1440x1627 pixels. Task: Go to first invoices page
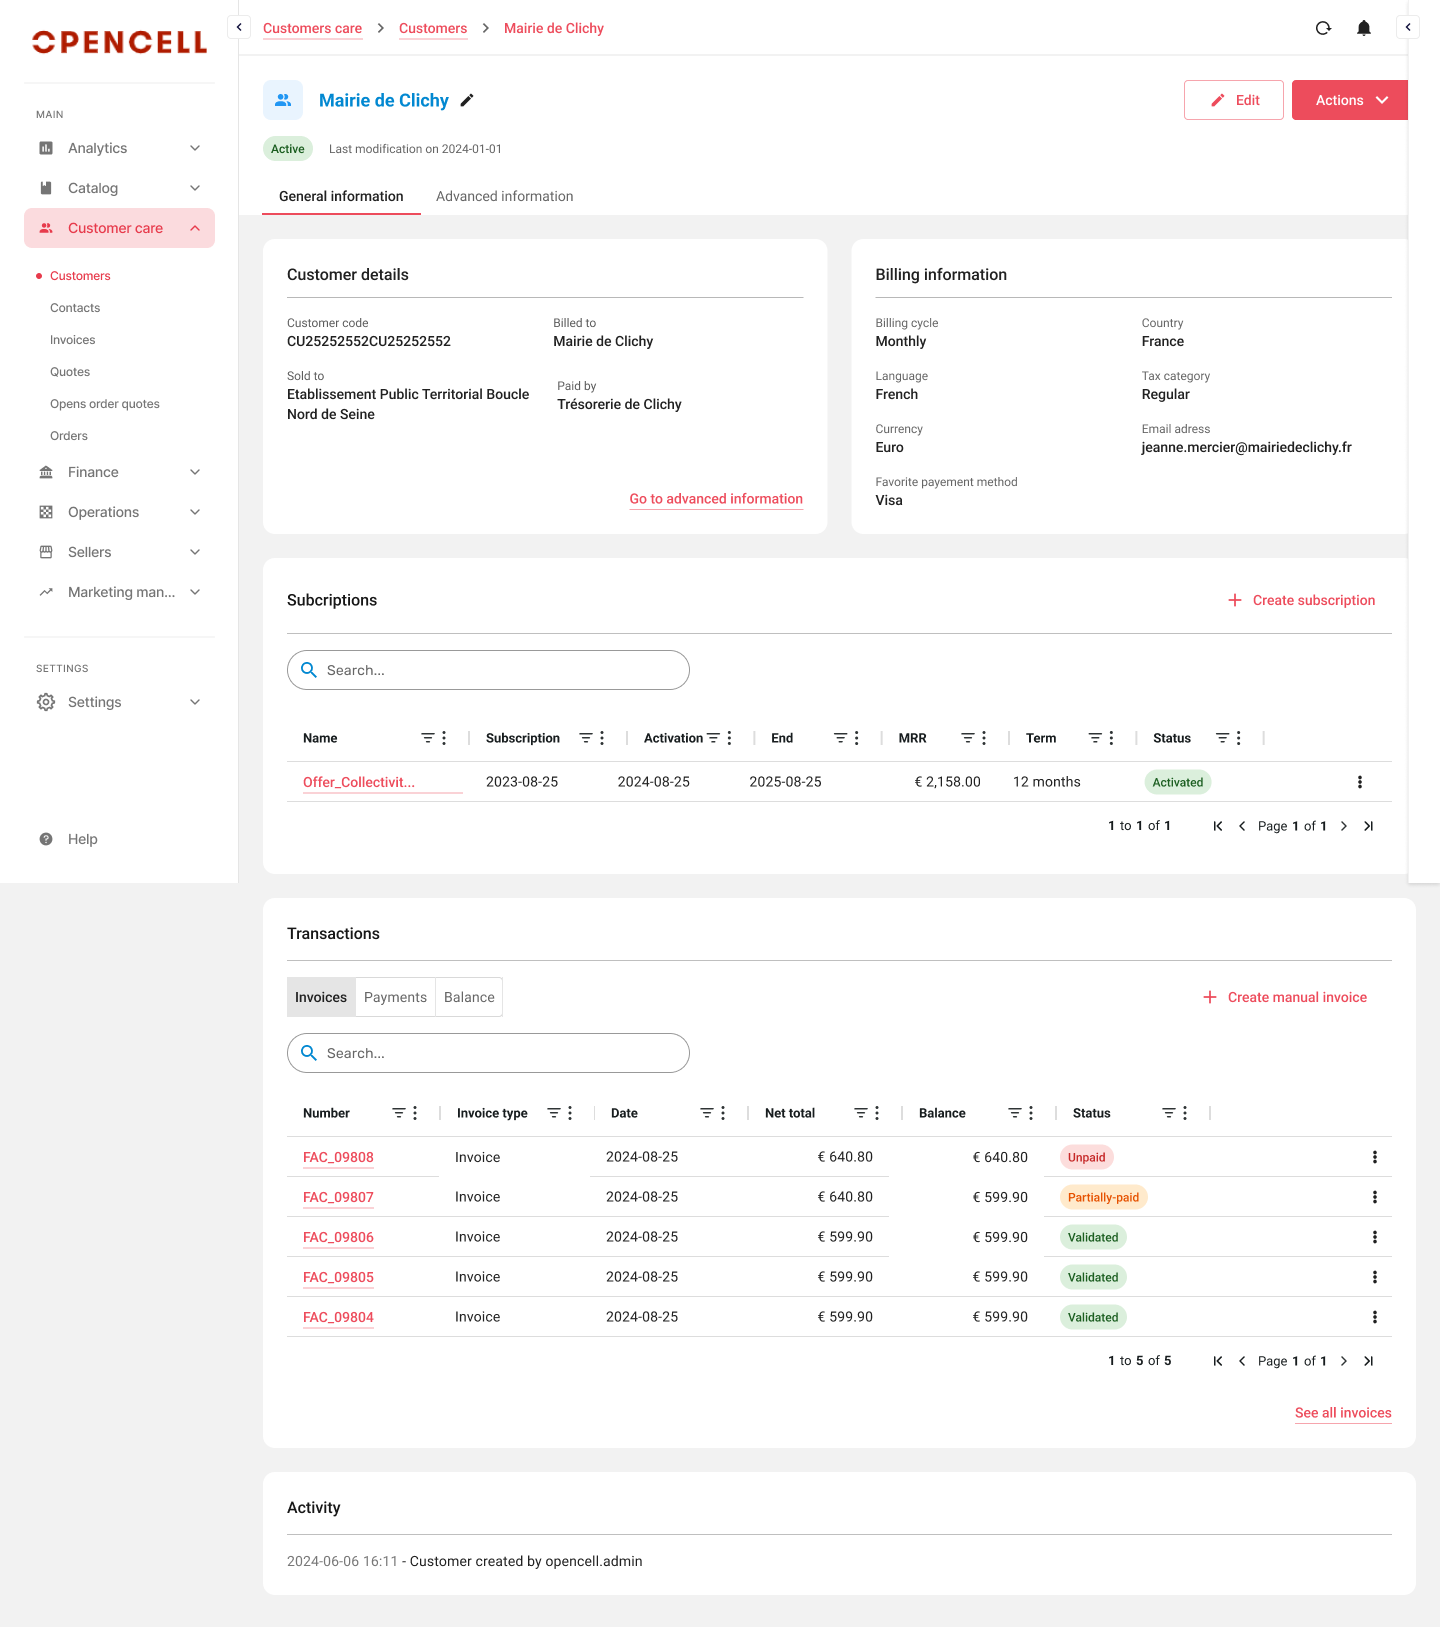click(x=1218, y=1361)
